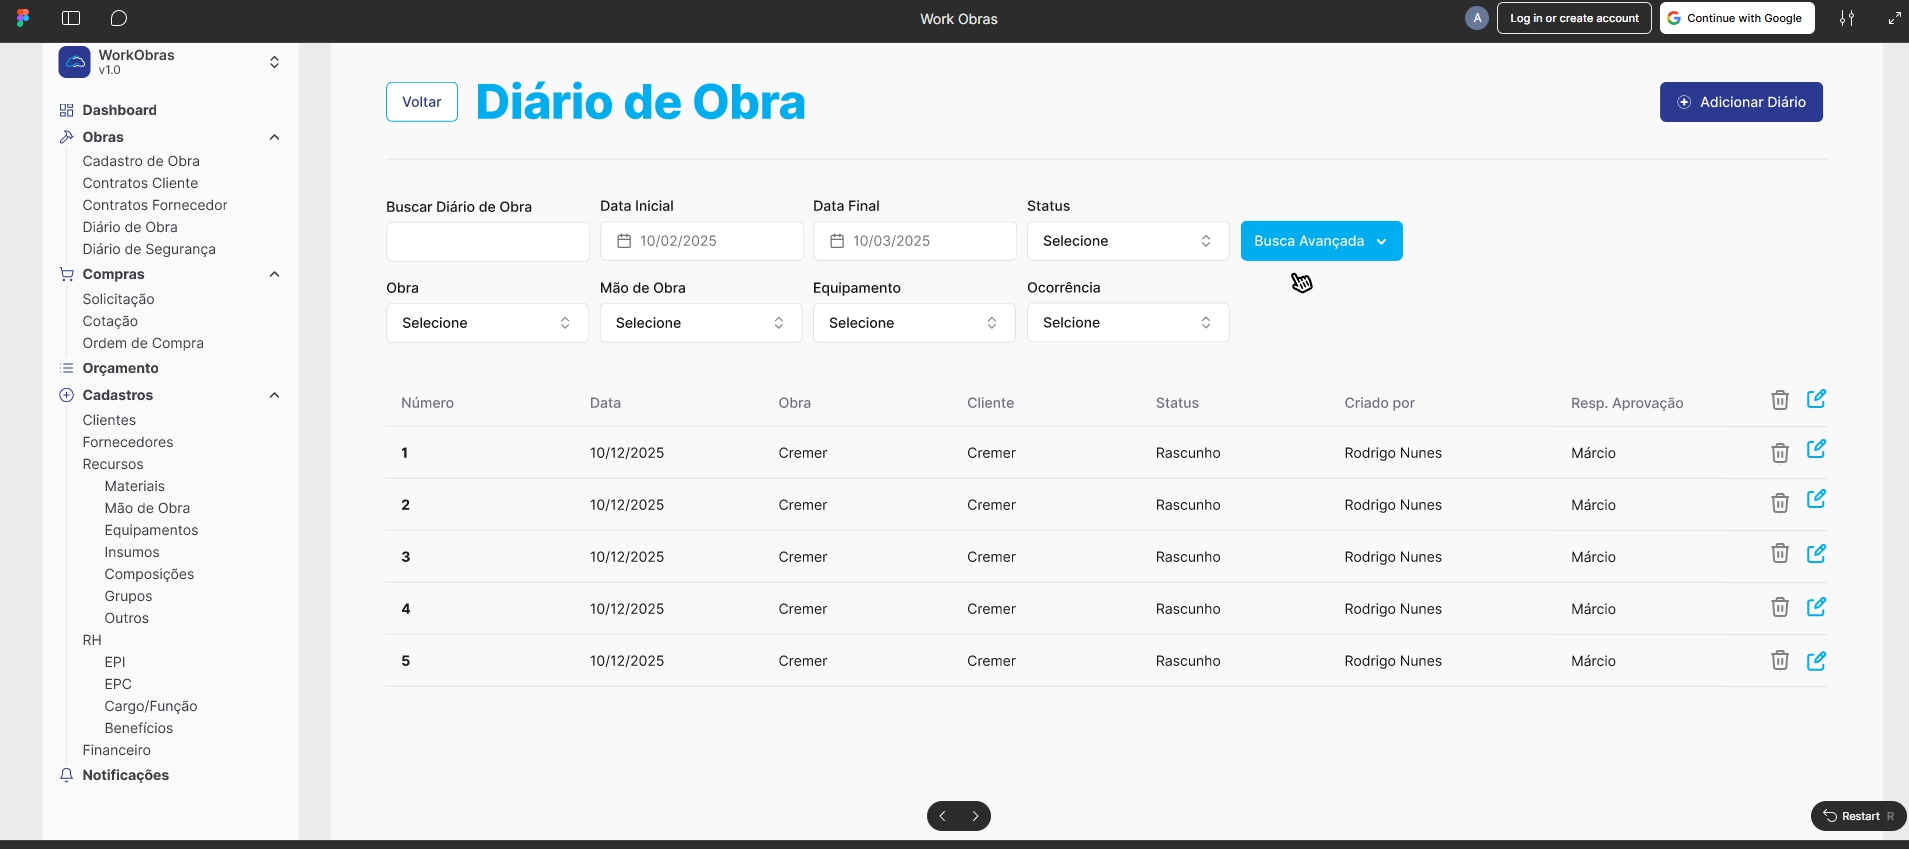Screen dimensions: 1909x849
Task: Click the Adicionar Diário button
Action: pos(1740,102)
